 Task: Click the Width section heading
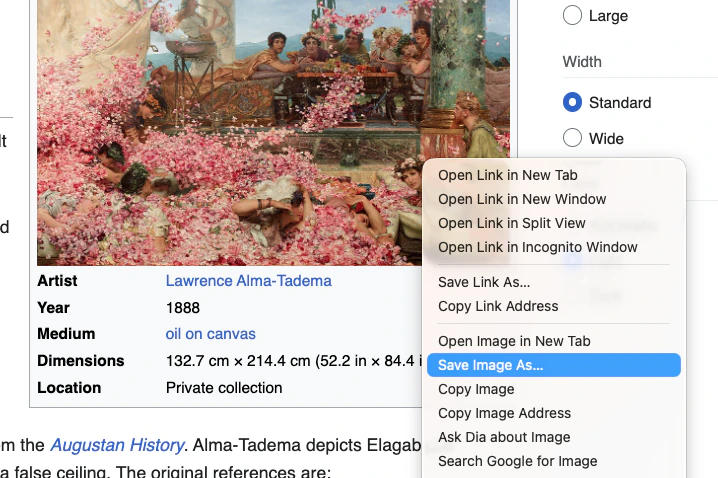[582, 62]
